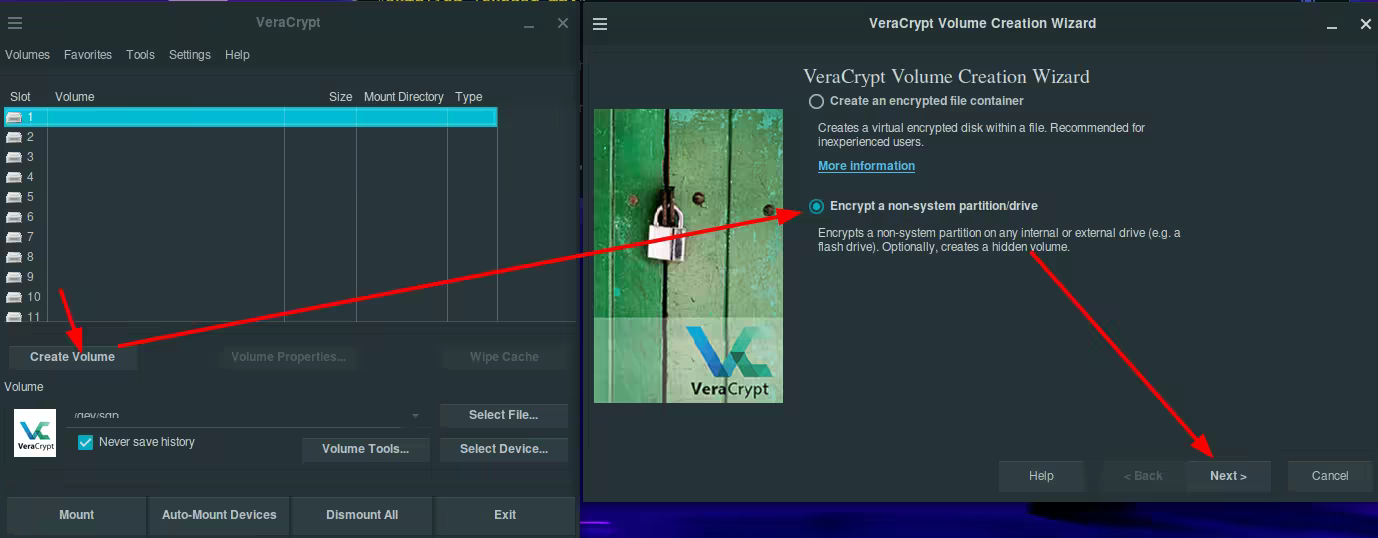Click the drive icon for slot 2
The image size is (1378, 538).
click(14, 137)
